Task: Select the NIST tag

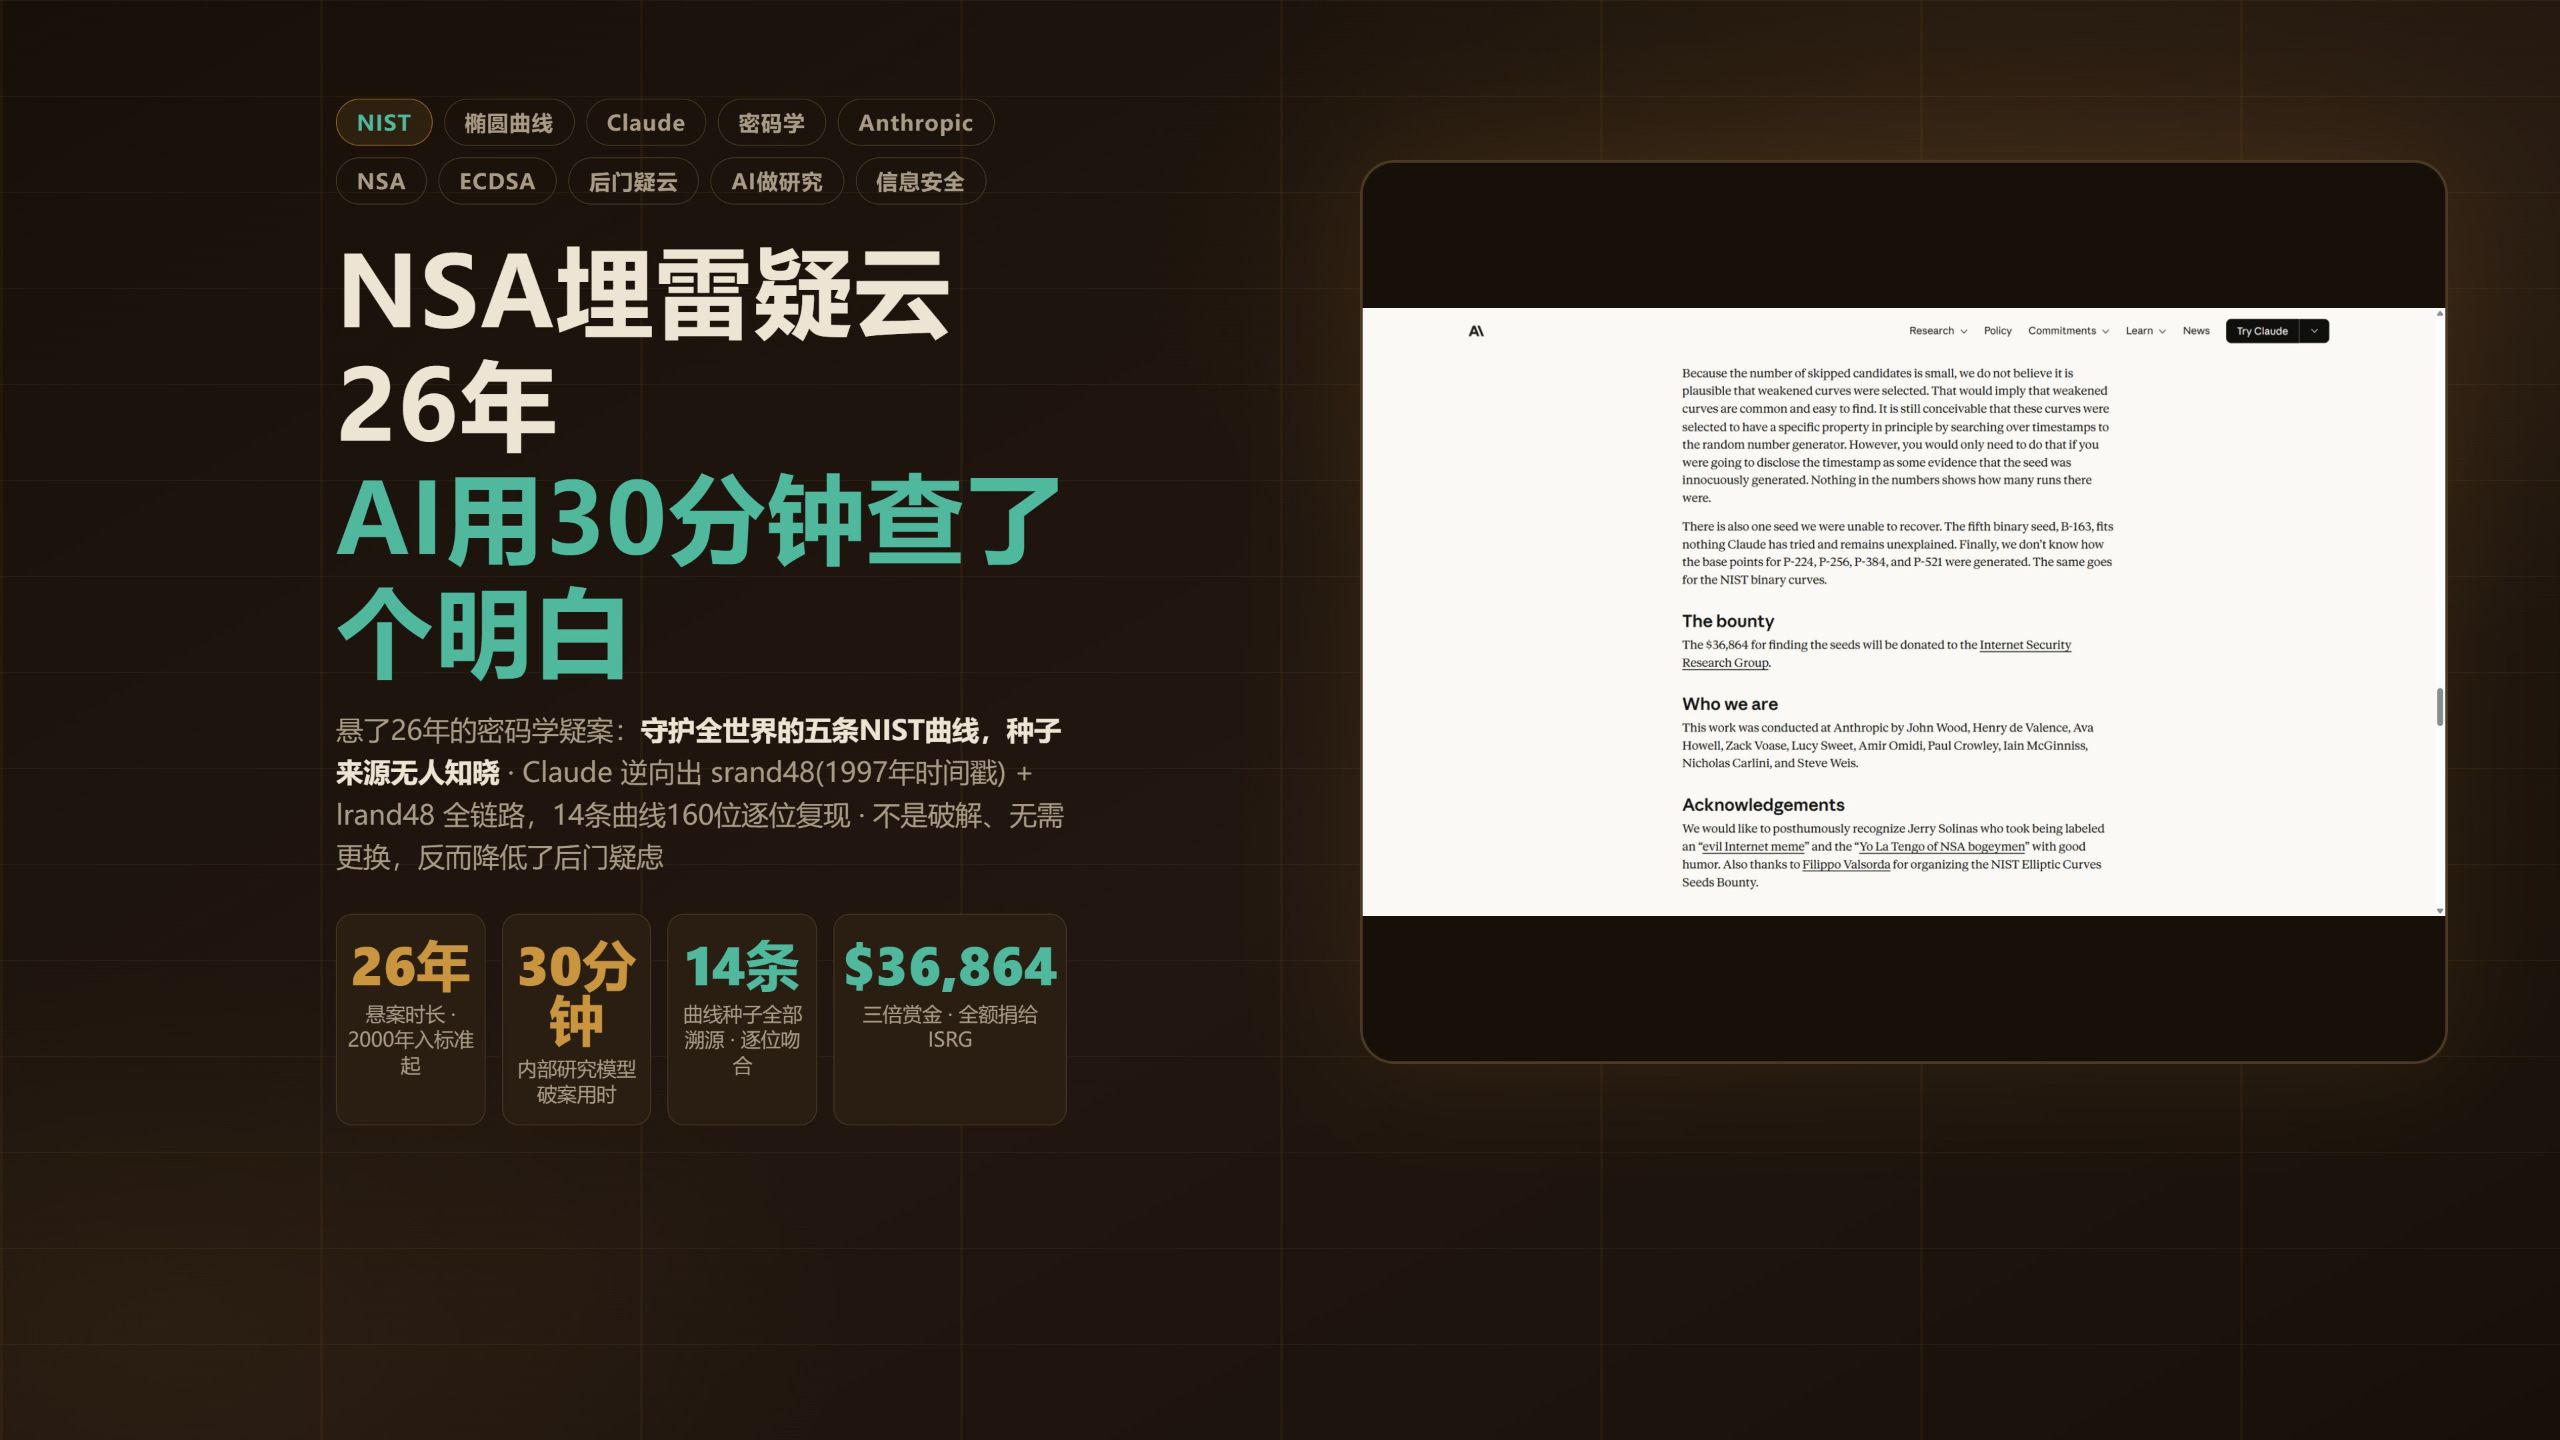Action: click(384, 123)
